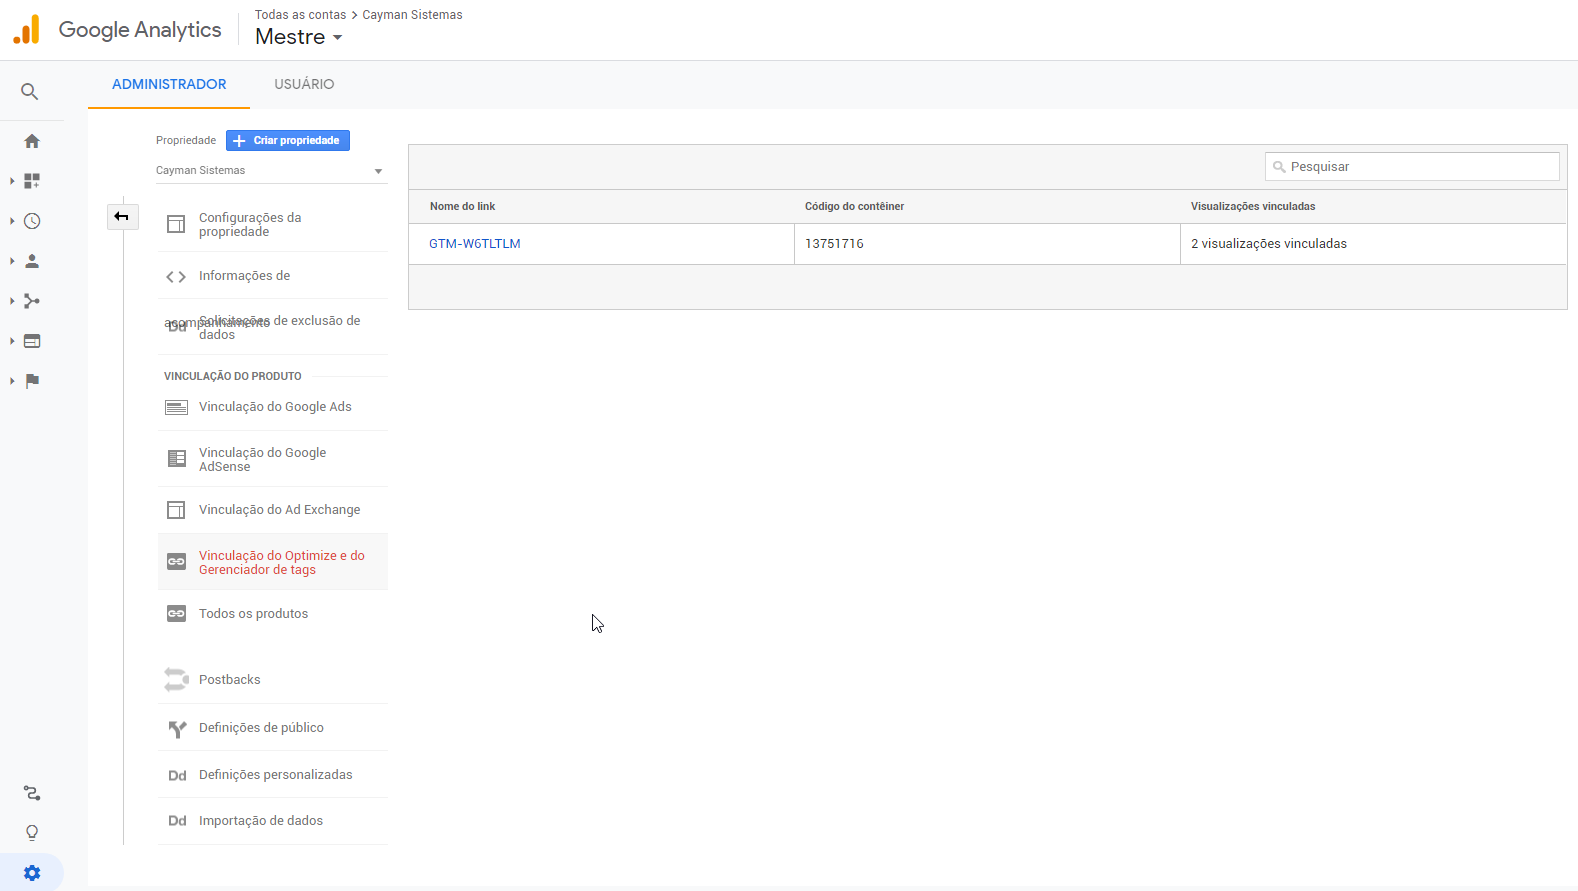1578x891 pixels.
Task: Switch to ADMINISTRADOR tab
Action: [x=169, y=84]
